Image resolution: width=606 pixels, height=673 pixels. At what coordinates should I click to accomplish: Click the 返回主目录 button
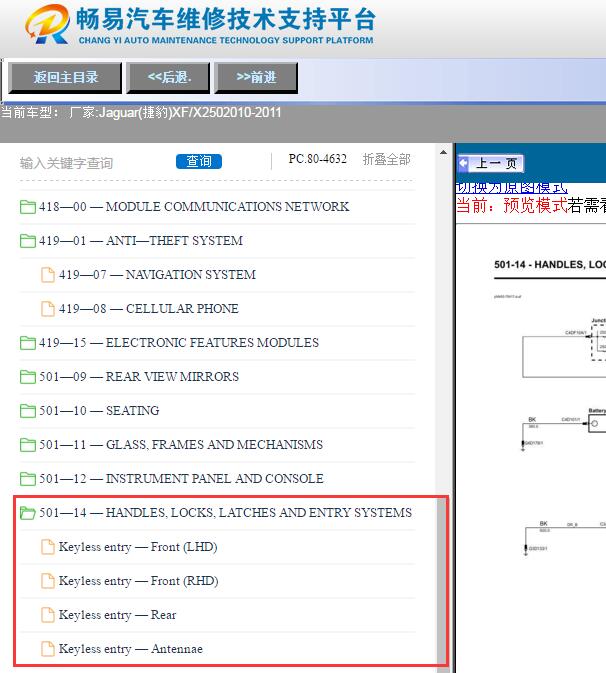65,78
